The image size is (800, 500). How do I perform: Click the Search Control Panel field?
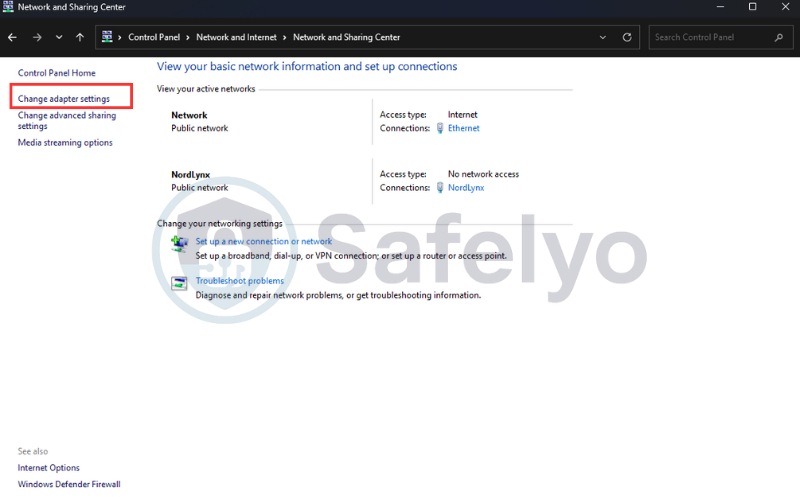click(x=720, y=37)
